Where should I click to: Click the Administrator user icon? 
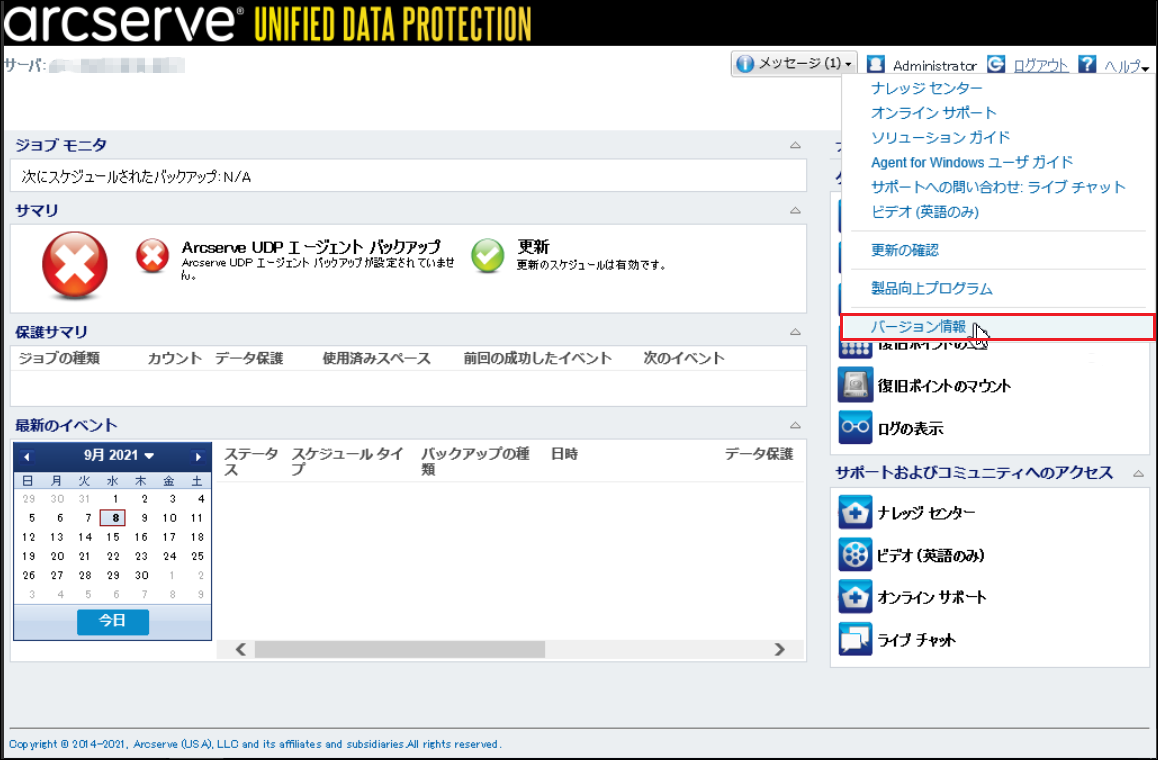(x=876, y=64)
